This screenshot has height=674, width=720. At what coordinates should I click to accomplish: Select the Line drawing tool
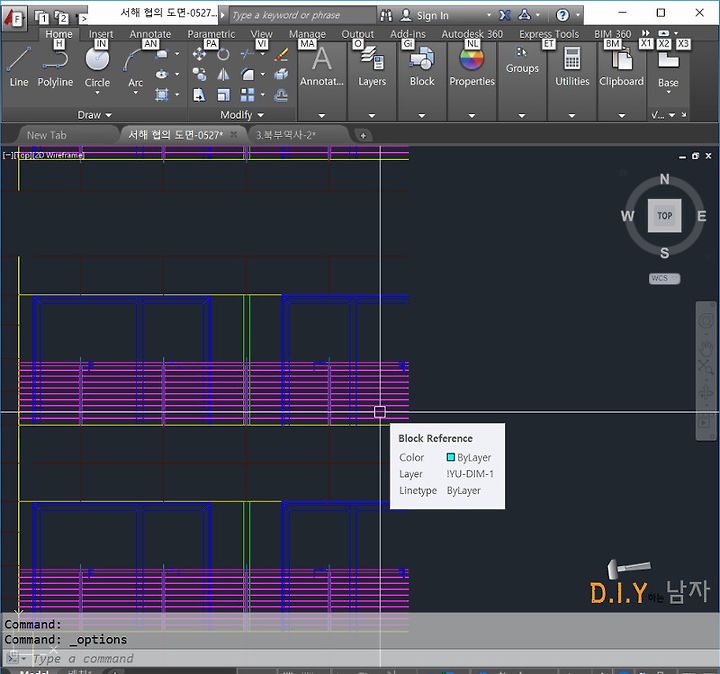point(18,67)
